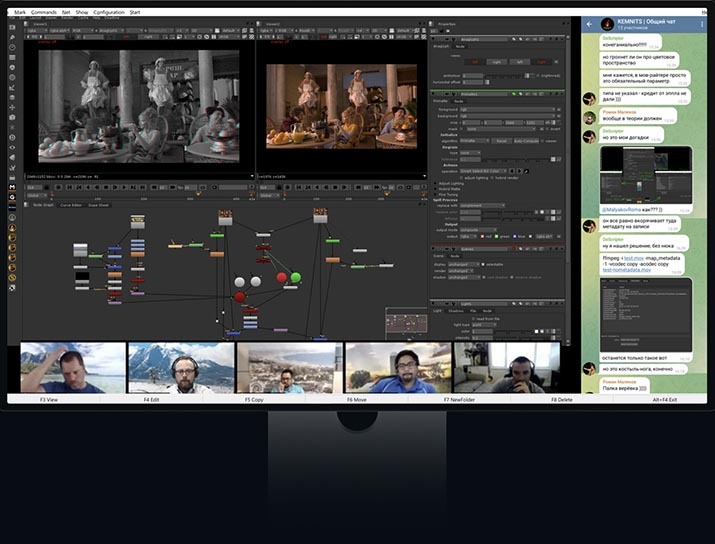Open the Configuration menu
This screenshot has width=715, height=544.
click(109, 12)
